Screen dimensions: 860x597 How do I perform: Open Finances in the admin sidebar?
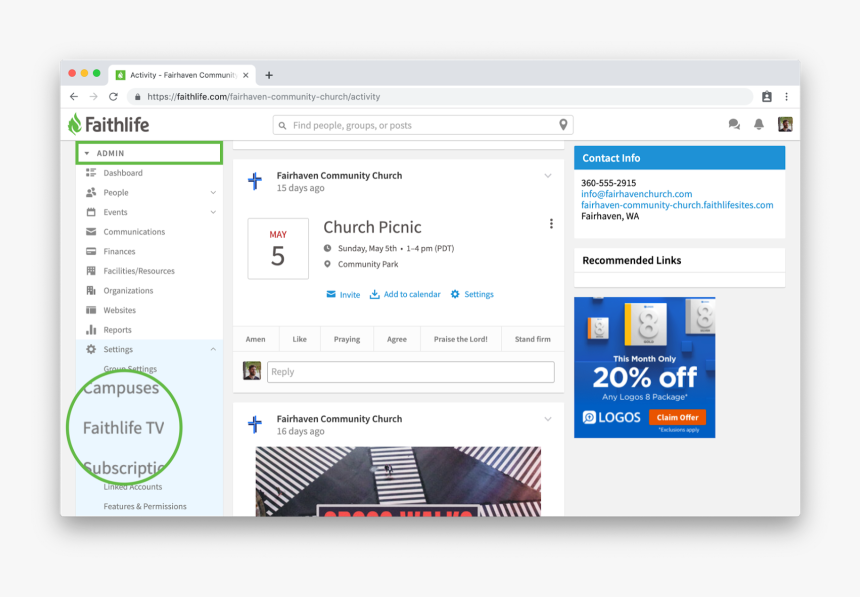[x=119, y=251]
